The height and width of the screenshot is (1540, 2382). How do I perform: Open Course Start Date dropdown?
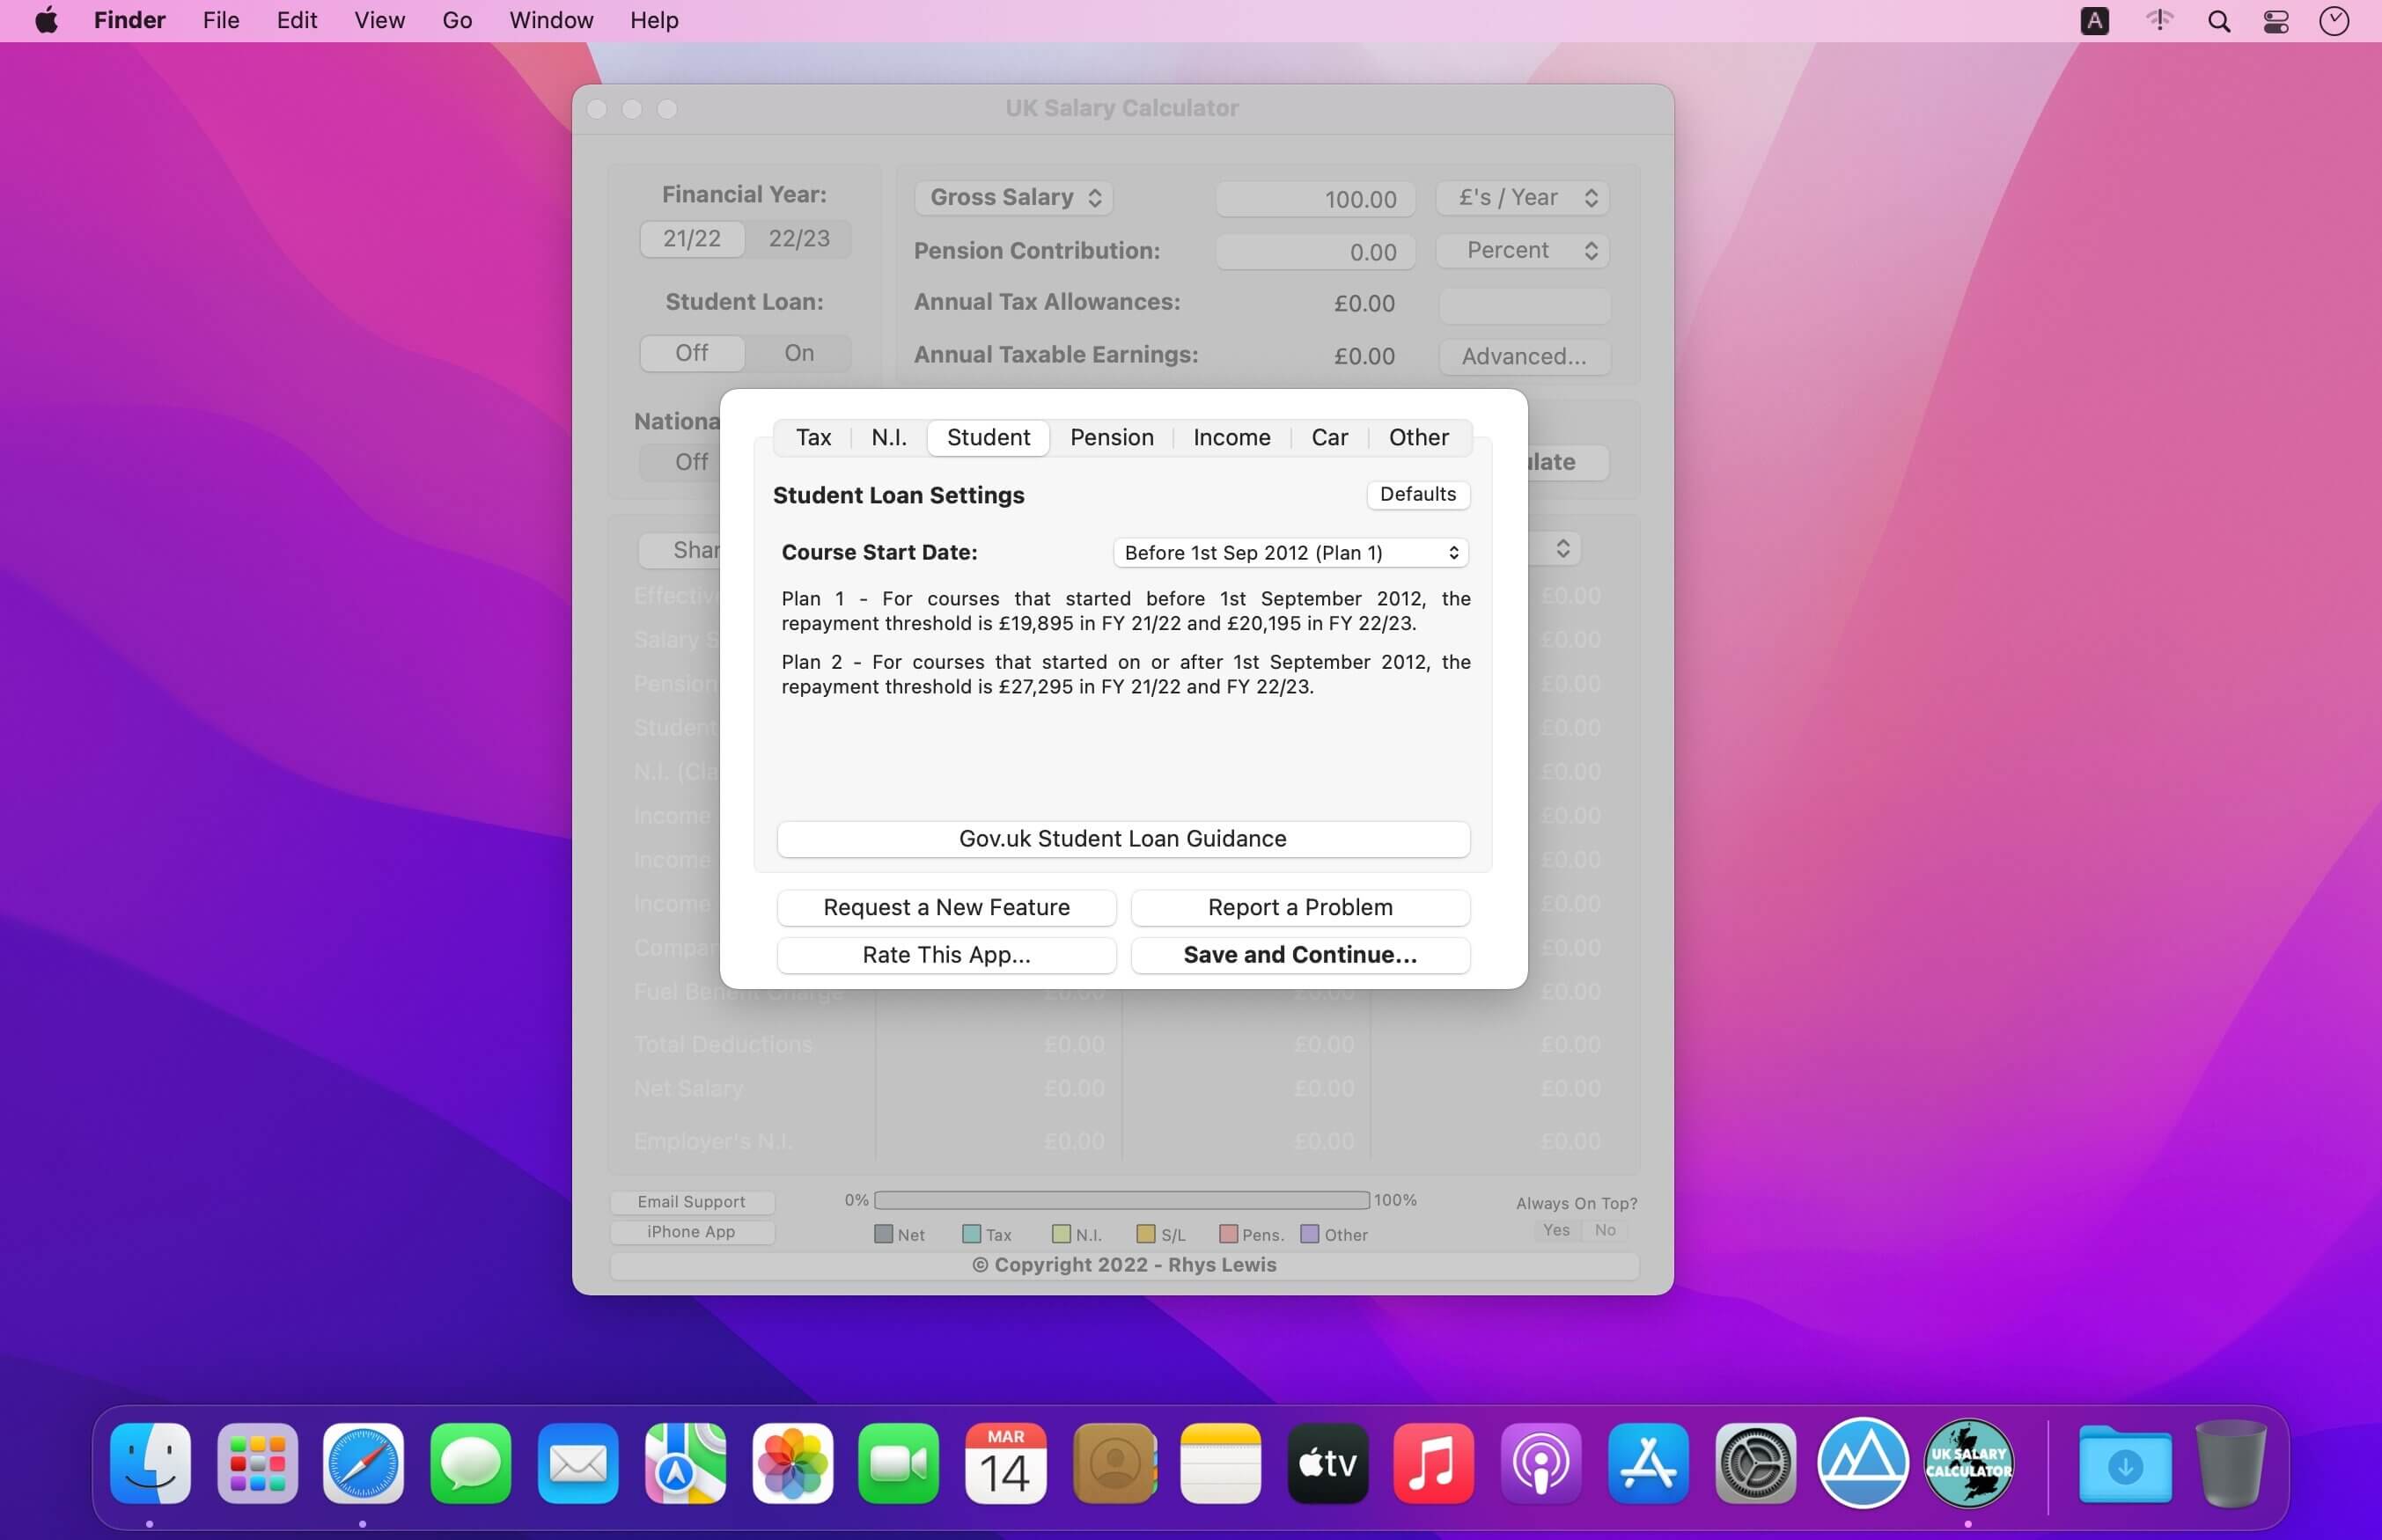(1290, 553)
